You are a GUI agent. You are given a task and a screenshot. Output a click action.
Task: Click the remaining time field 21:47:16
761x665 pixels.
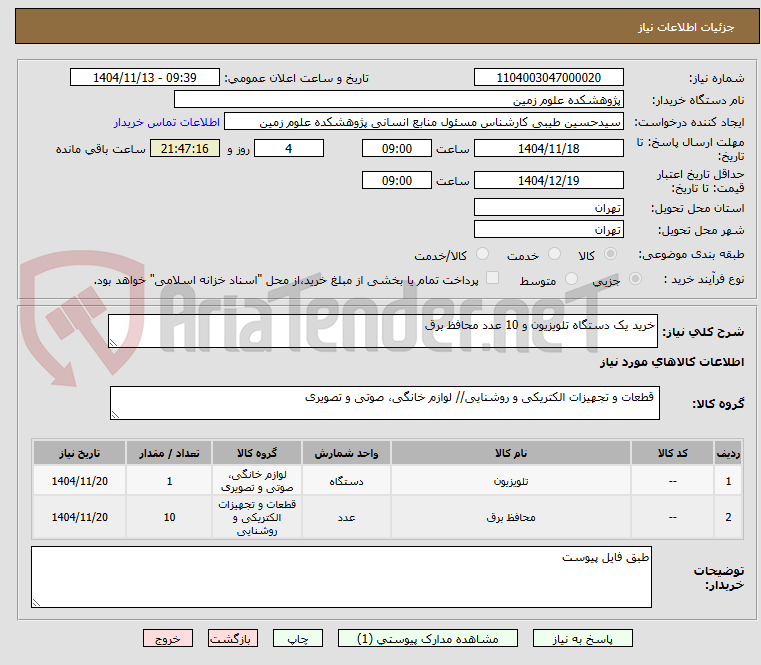pyautogui.click(x=185, y=148)
